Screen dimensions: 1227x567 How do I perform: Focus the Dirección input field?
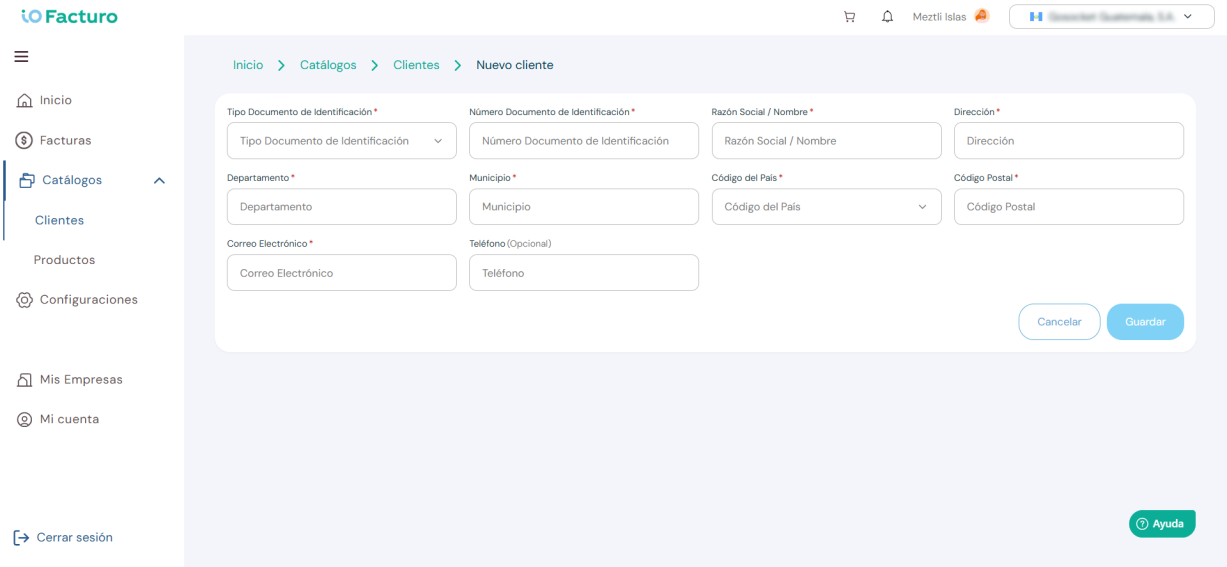point(1069,141)
